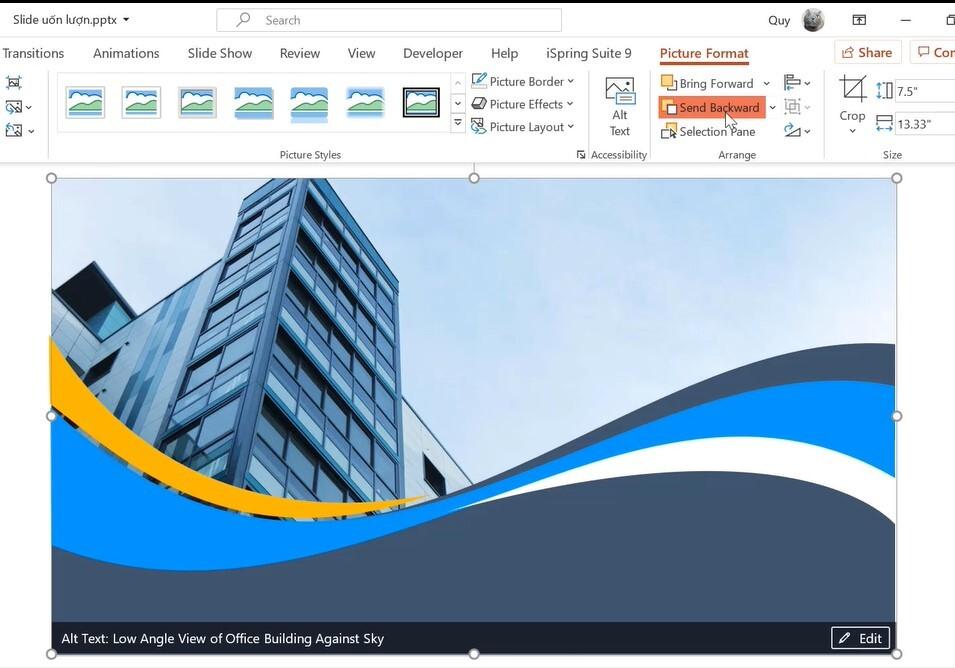Click the shape height field showing 7.5"
955x668 pixels.
pos(925,91)
